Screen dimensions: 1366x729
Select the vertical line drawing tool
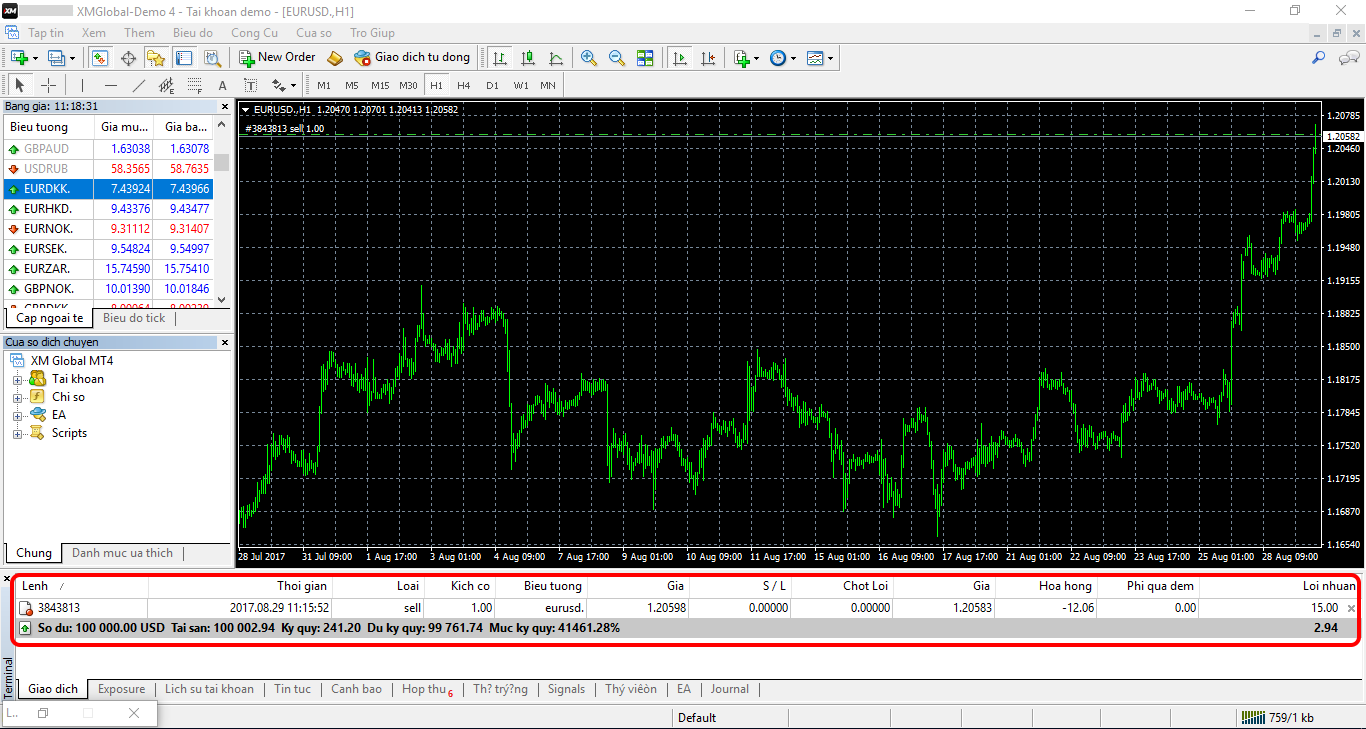coord(82,85)
